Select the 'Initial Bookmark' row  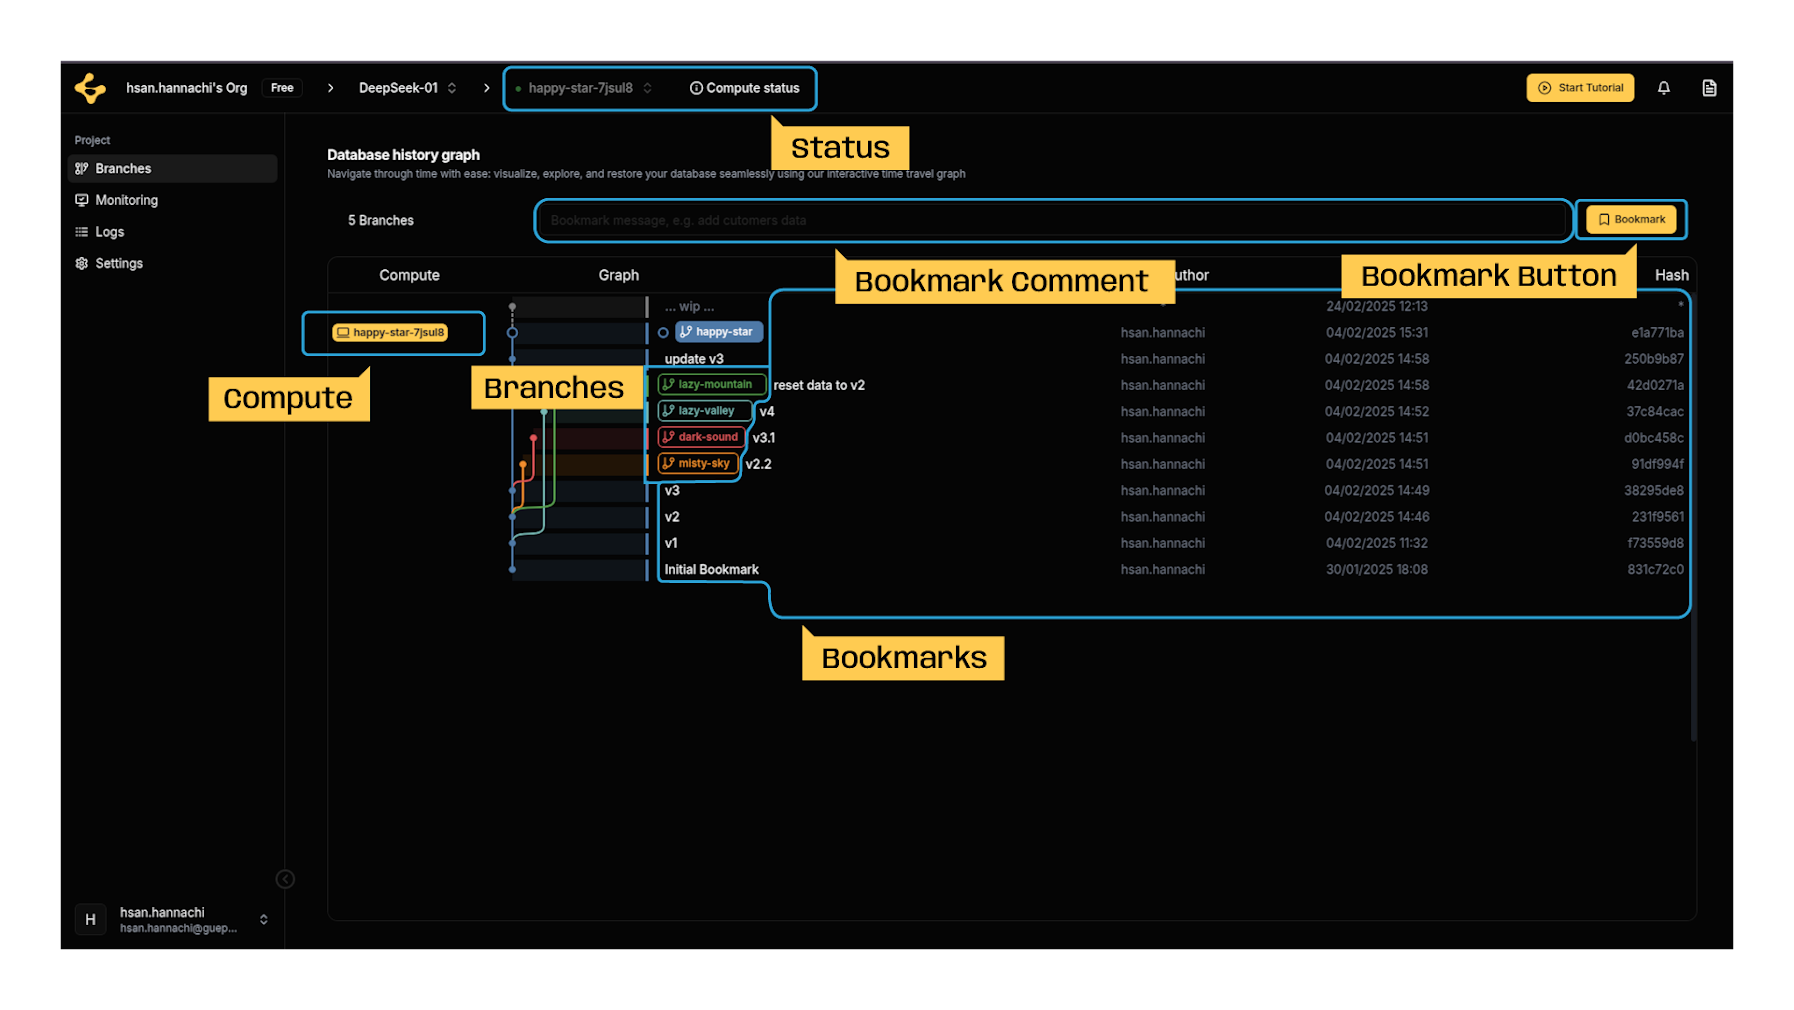pos(712,570)
